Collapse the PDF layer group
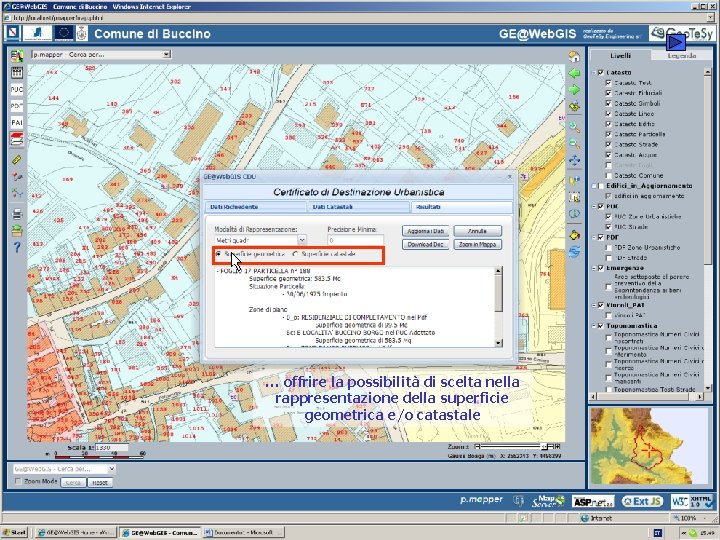 click(594, 237)
